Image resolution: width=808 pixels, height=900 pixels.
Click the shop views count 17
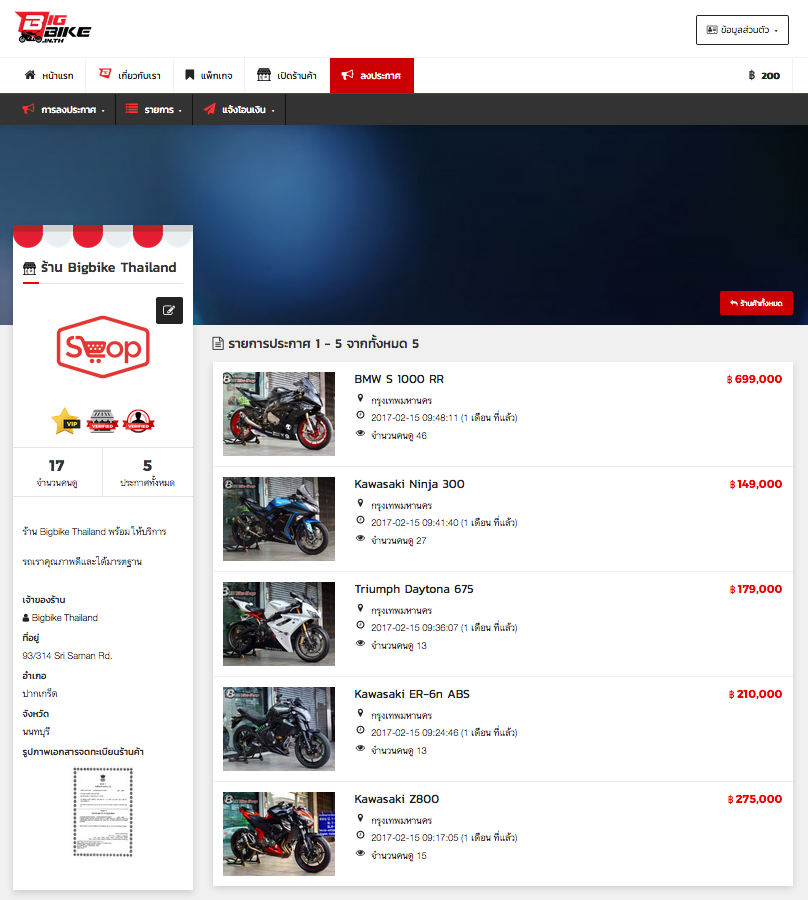(57, 465)
